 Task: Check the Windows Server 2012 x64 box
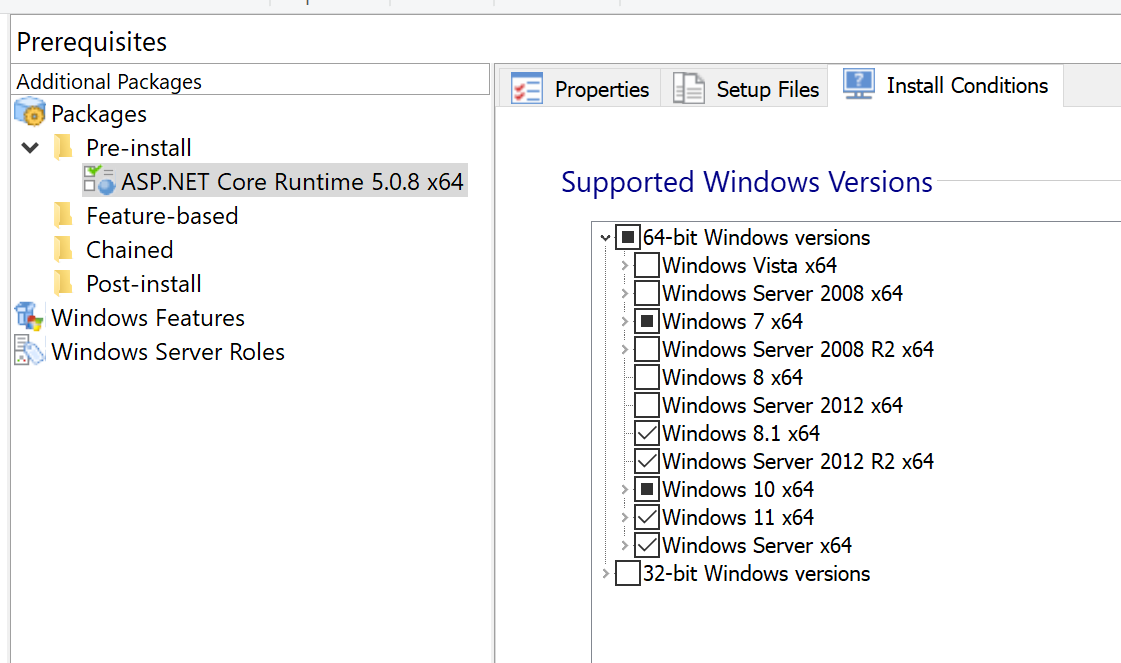click(x=647, y=405)
